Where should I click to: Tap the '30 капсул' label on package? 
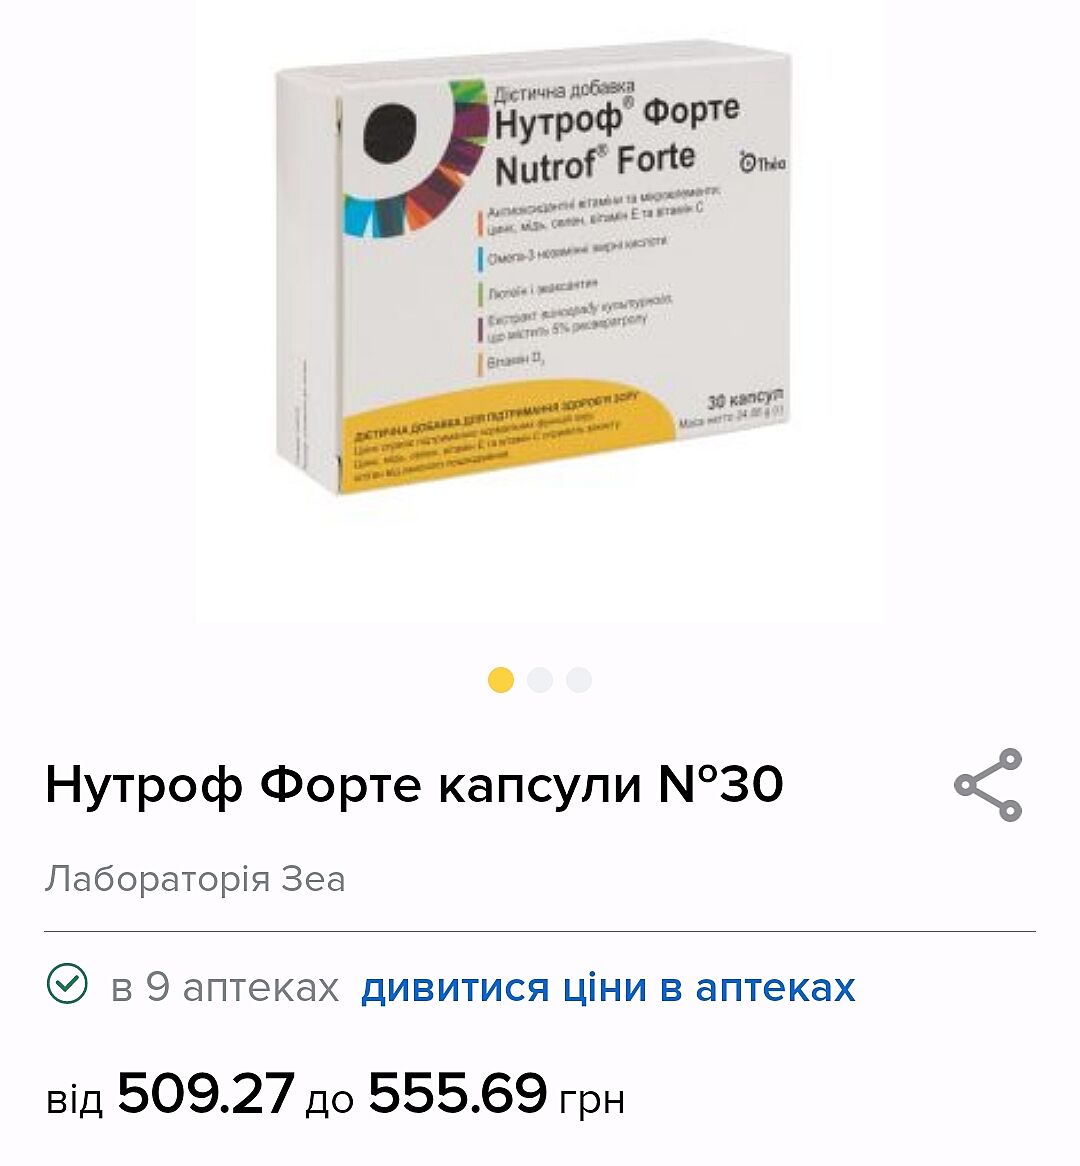(744, 398)
